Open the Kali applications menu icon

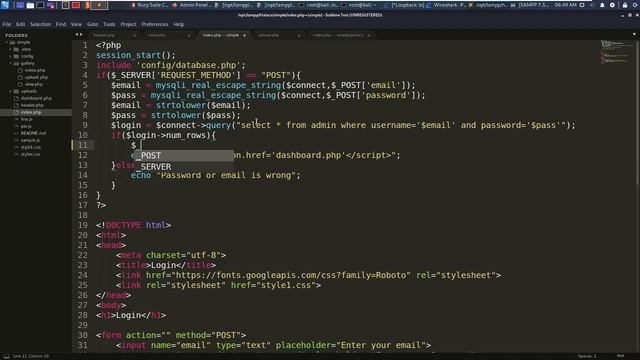tap(5, 5)
